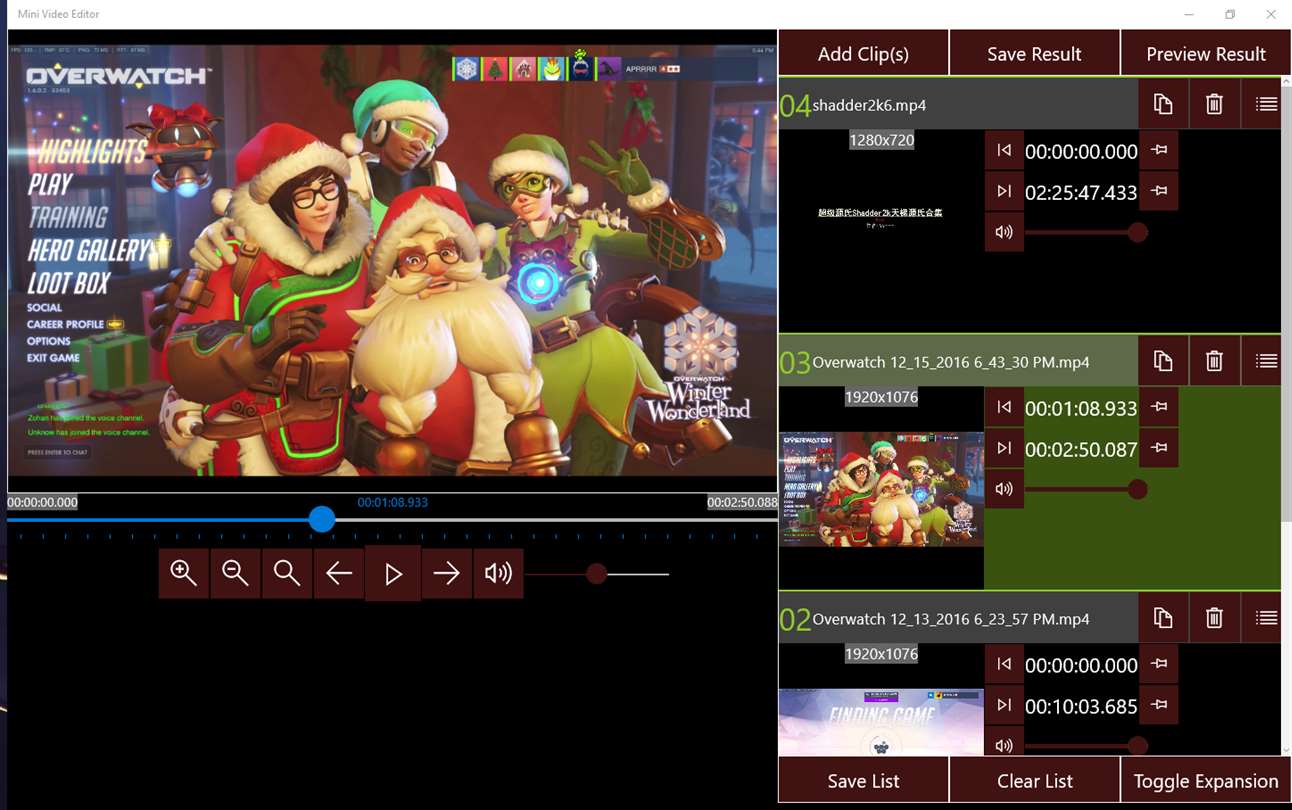Clear the clip list
Image resolution: width=1292 pixels, height=810 pixels.
pos(1034,780)
